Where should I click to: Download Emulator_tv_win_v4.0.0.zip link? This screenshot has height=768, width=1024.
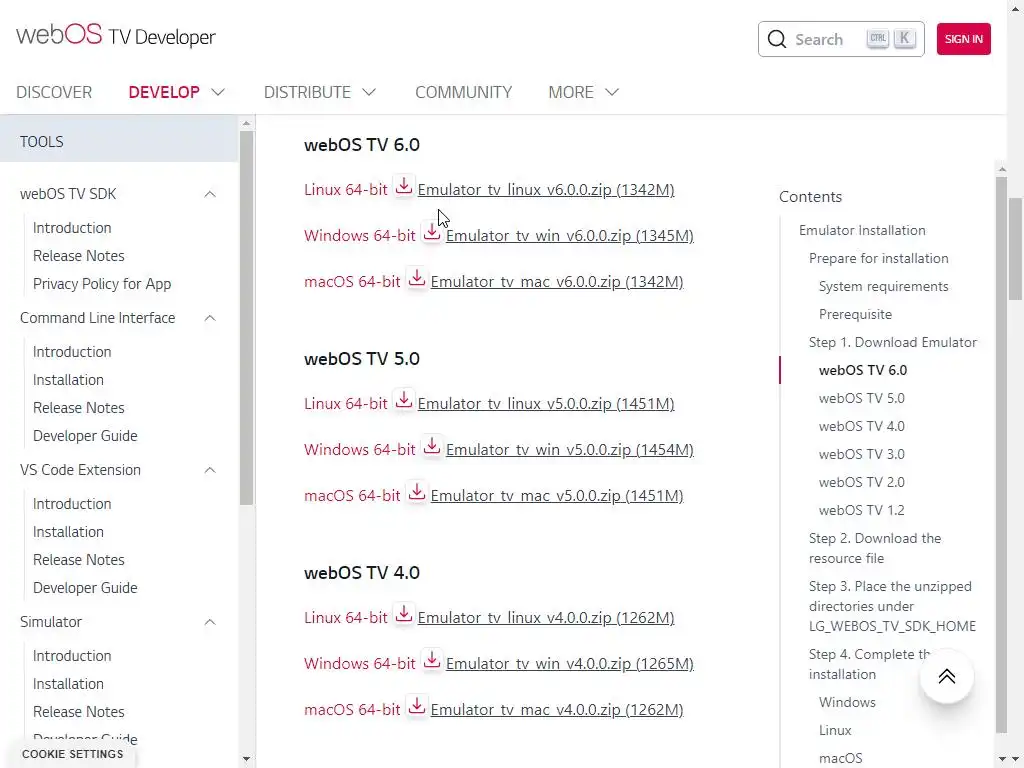pos(569,663)
